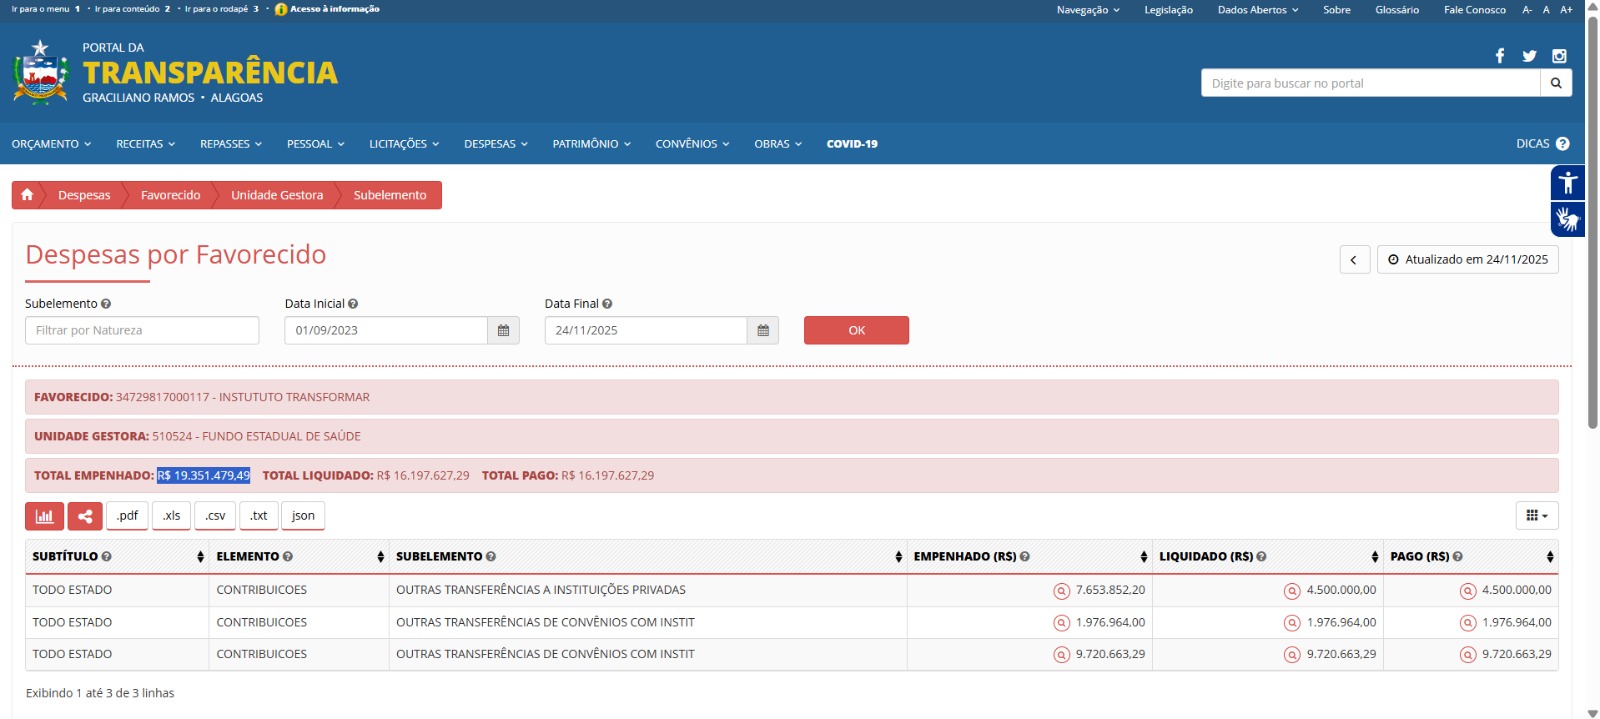Viewport: 1600px width, 719px height.
Task: Click the share icon button
Action: coord(85,516)
